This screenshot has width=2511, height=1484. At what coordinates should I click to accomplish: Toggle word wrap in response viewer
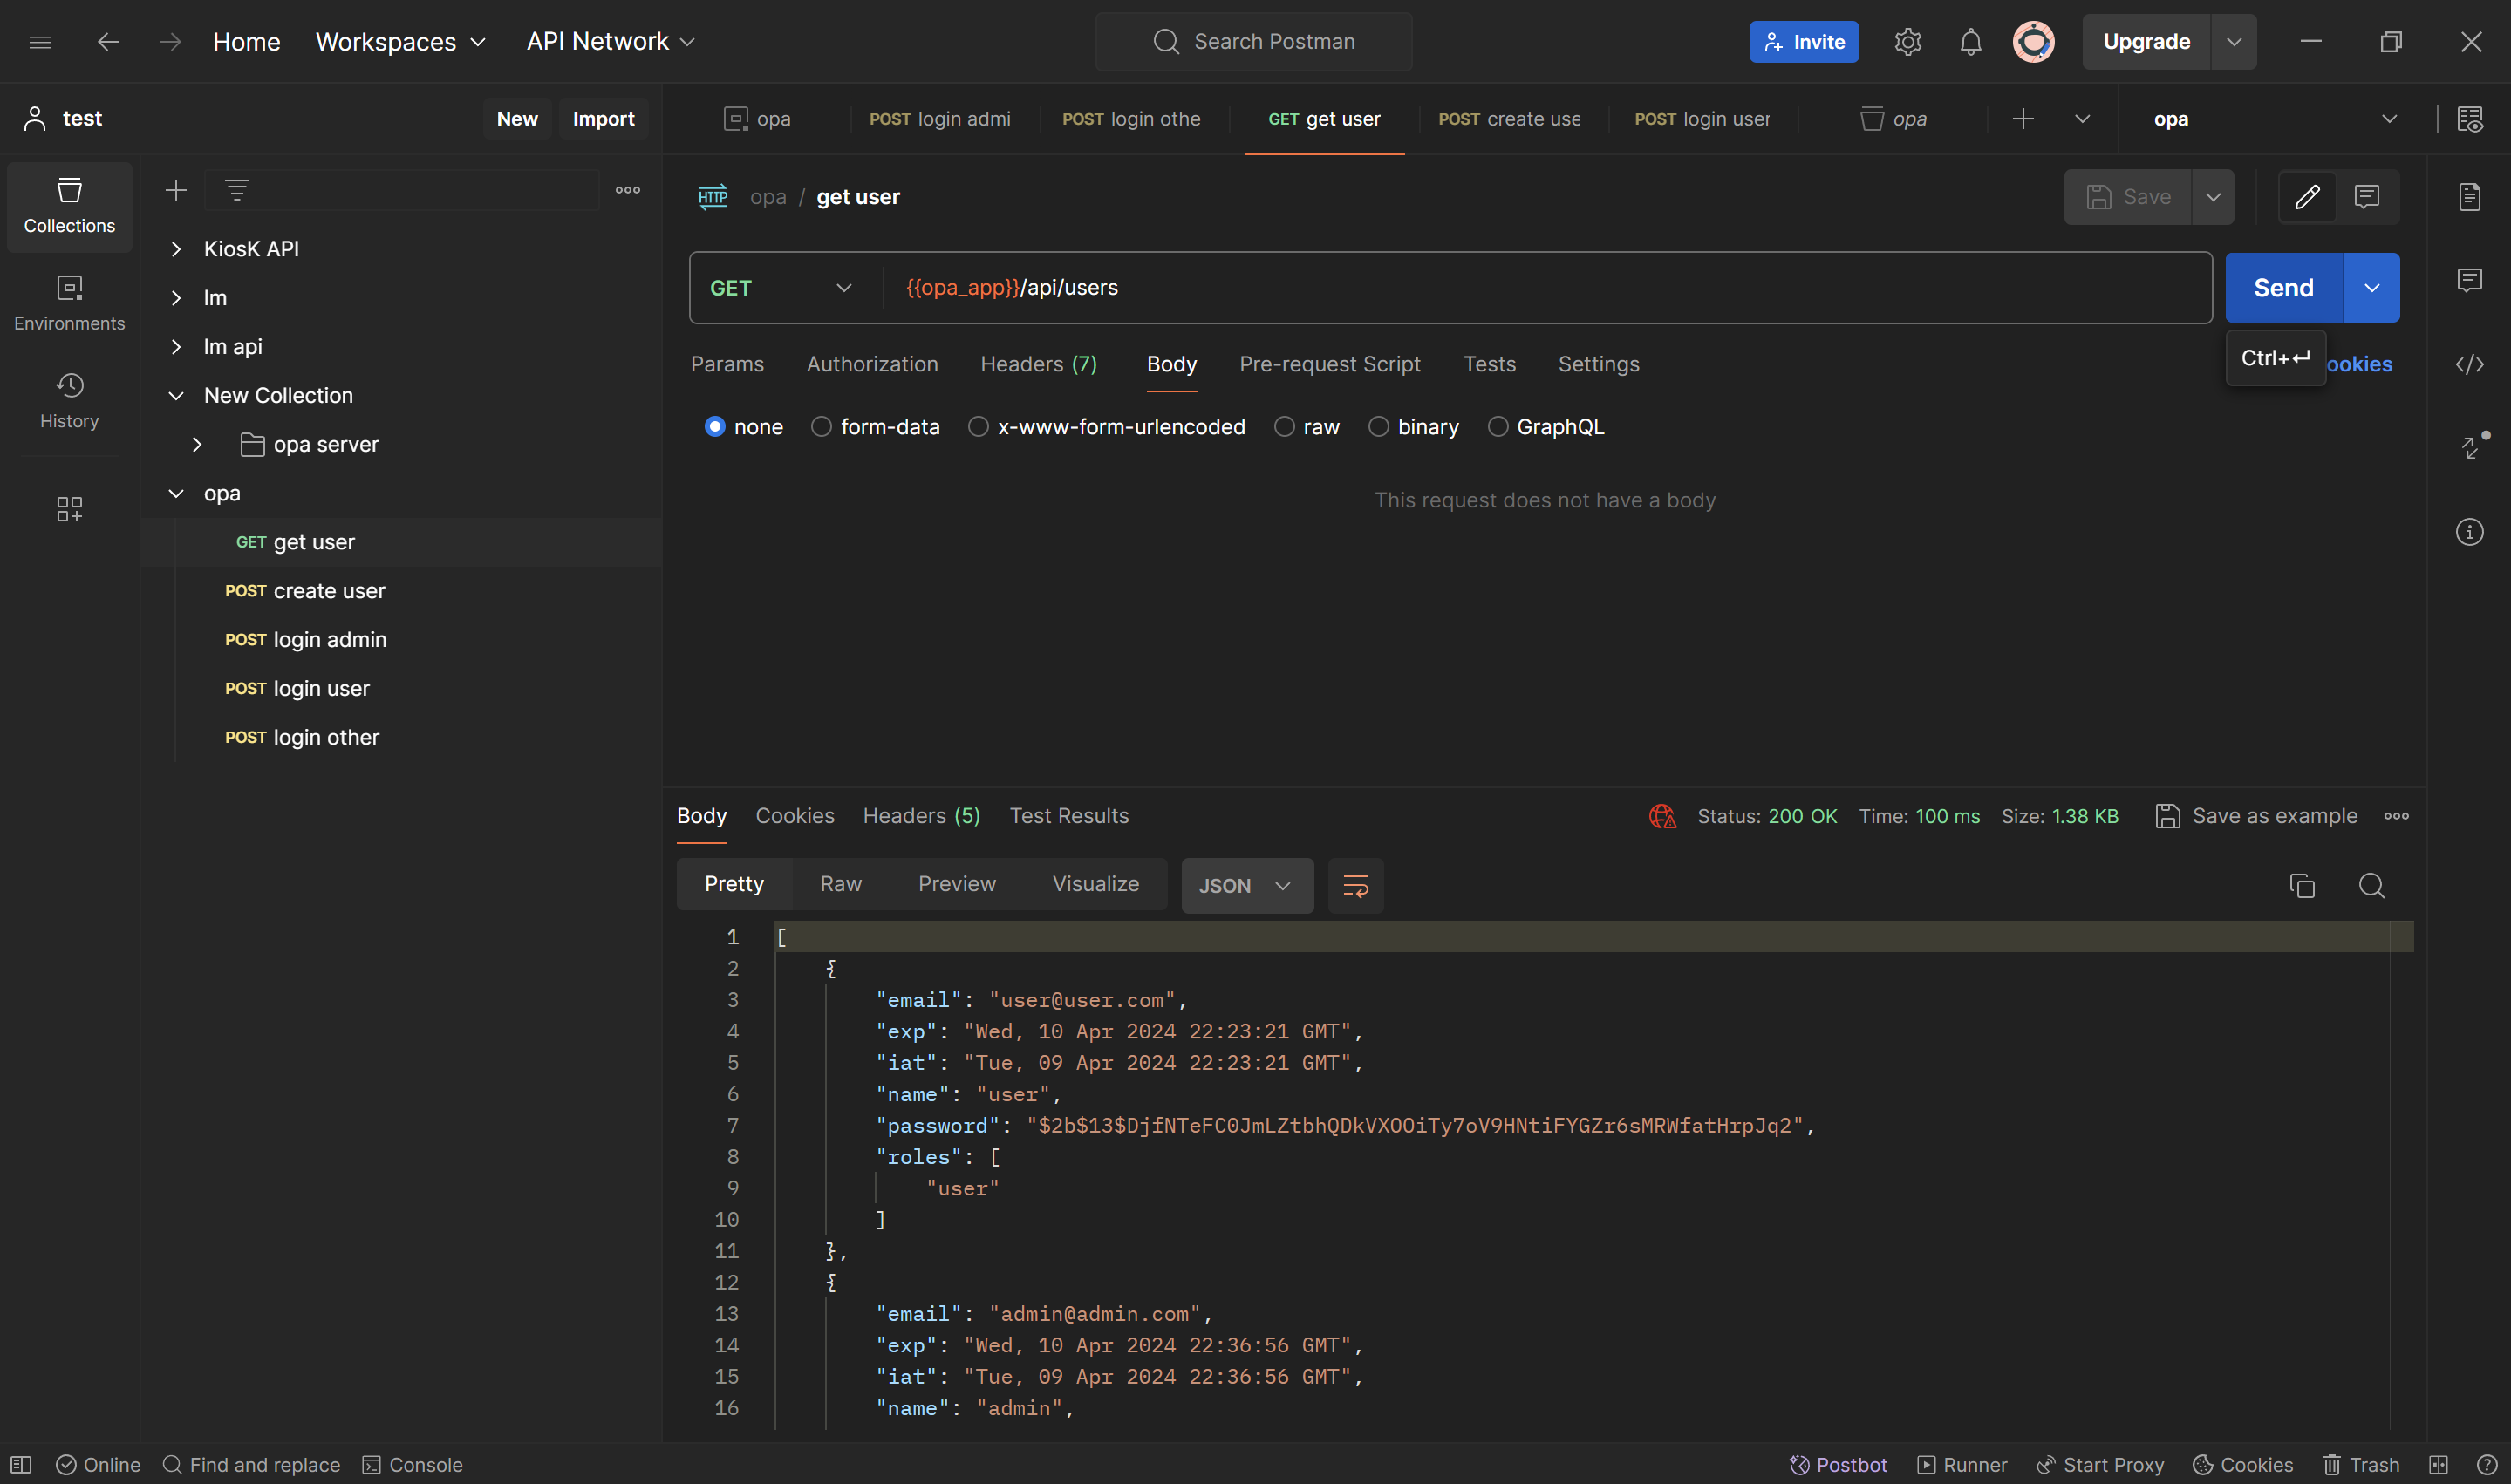click(x=1355, y=885)
